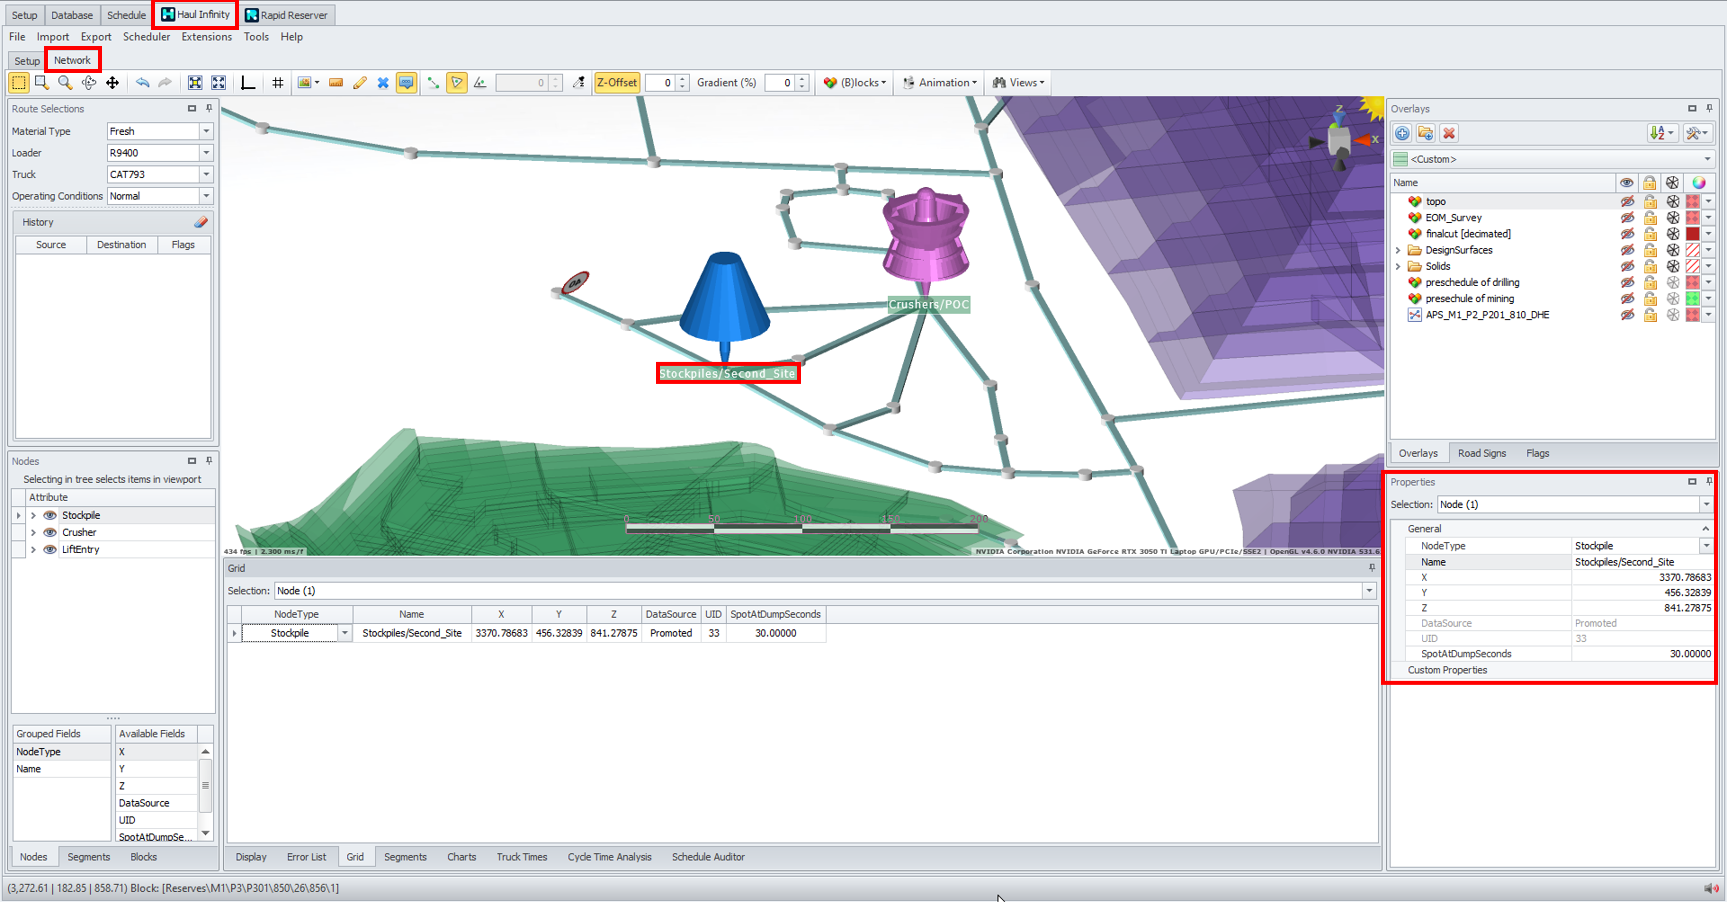
Task: Click the magnifier zoom tool
Action: coord(65,83)
